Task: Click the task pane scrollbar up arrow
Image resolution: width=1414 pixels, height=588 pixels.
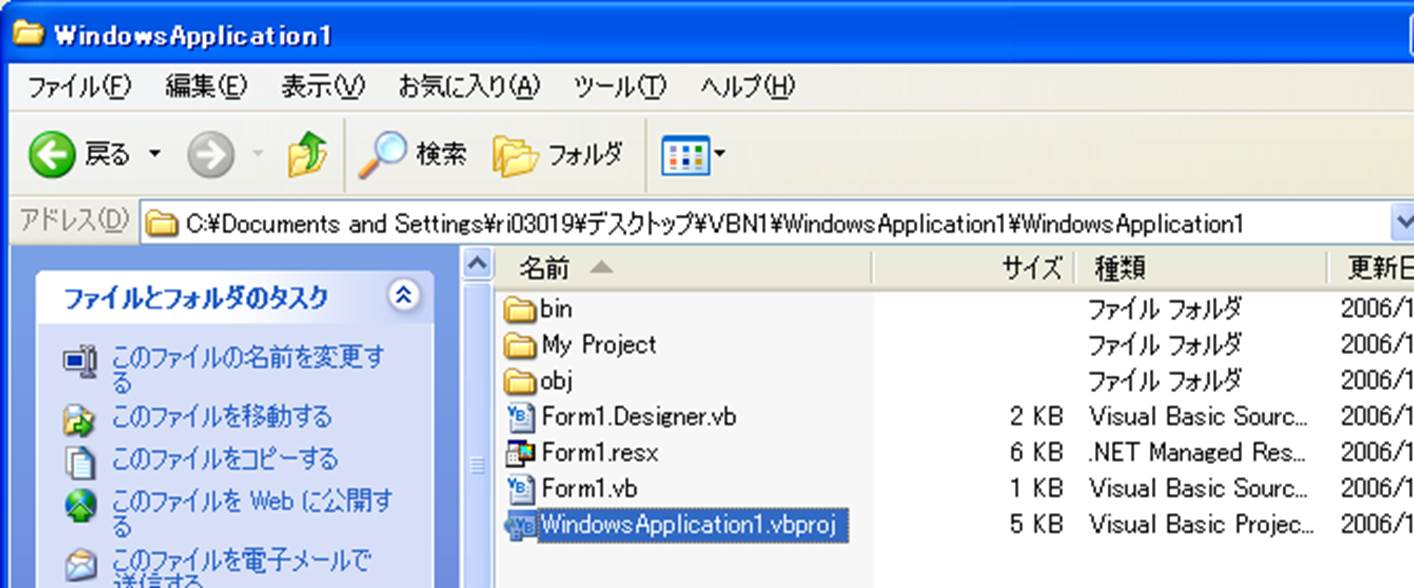Action: 478,264
